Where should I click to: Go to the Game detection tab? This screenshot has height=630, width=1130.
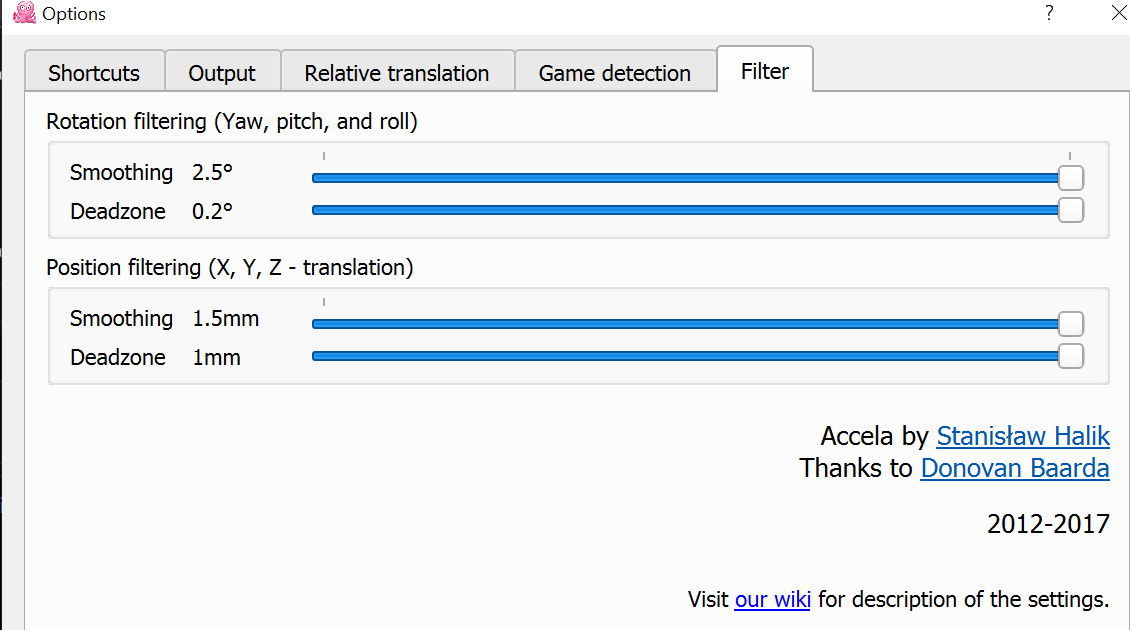click(x=614, y=73)
